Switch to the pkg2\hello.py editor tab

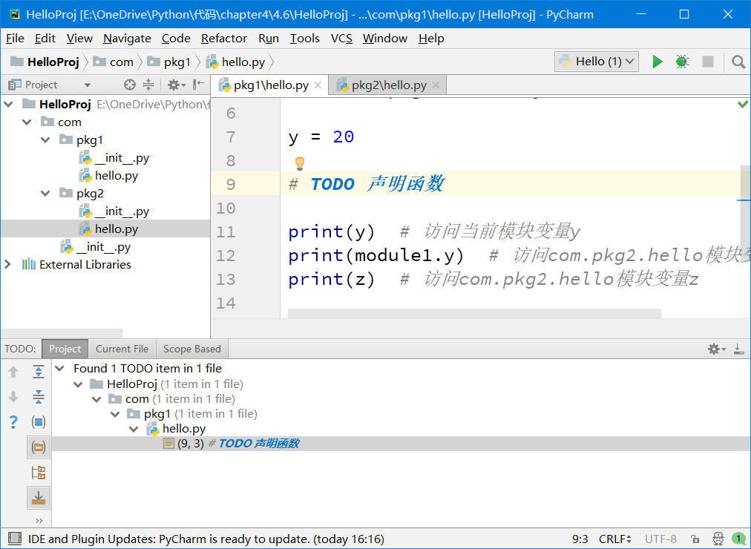(x=388, y=85)
